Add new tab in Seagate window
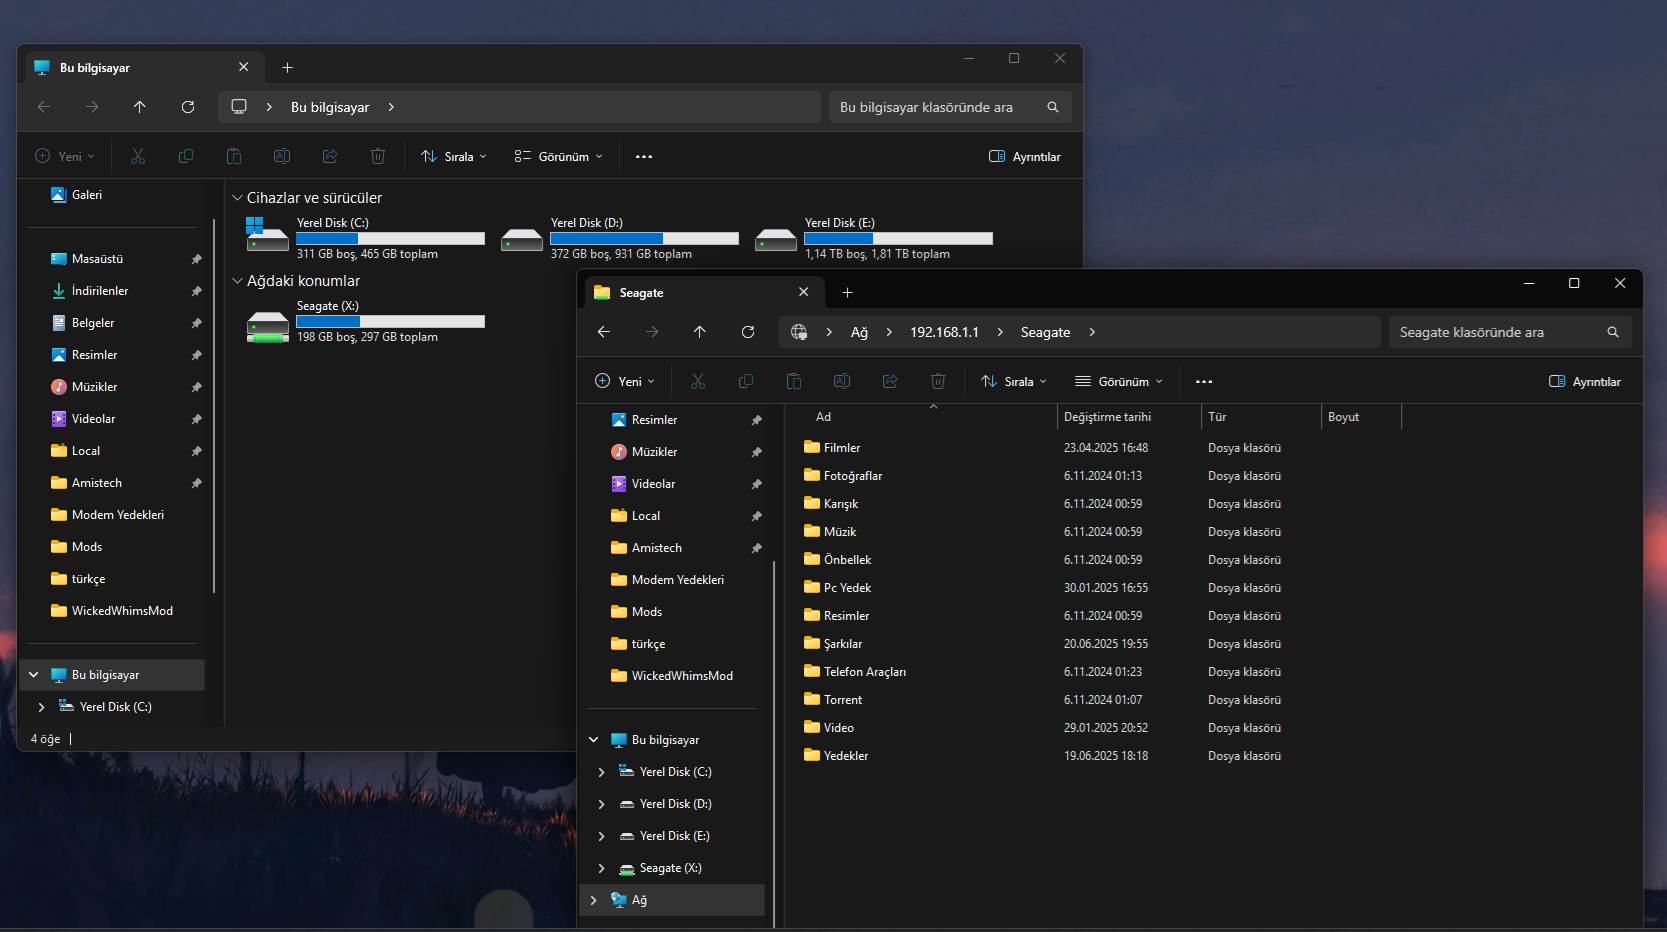This screenshot has height=932, width=1667. pyautogui.click(x=847, y=293)
